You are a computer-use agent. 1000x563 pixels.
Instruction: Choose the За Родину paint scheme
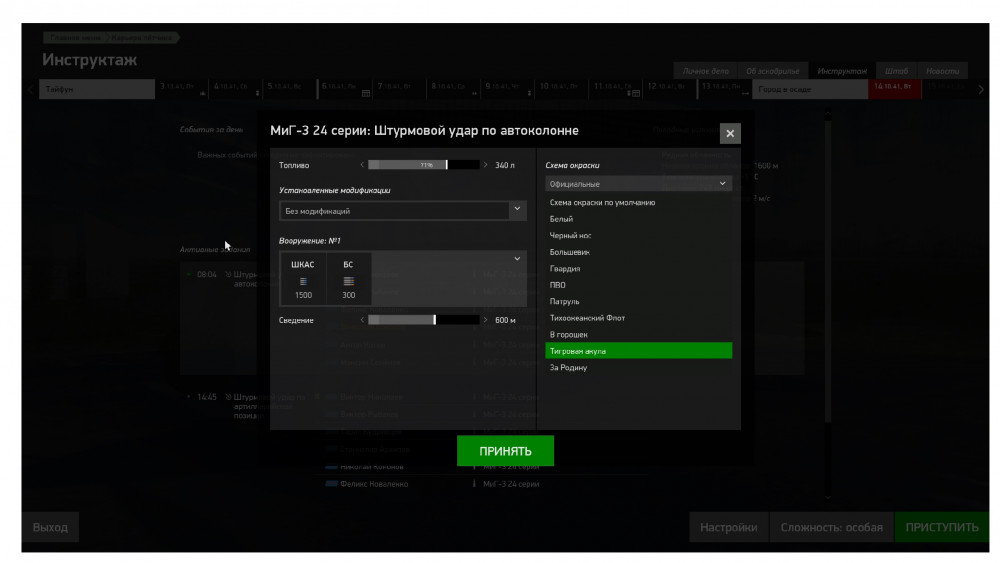coord(638,368)
